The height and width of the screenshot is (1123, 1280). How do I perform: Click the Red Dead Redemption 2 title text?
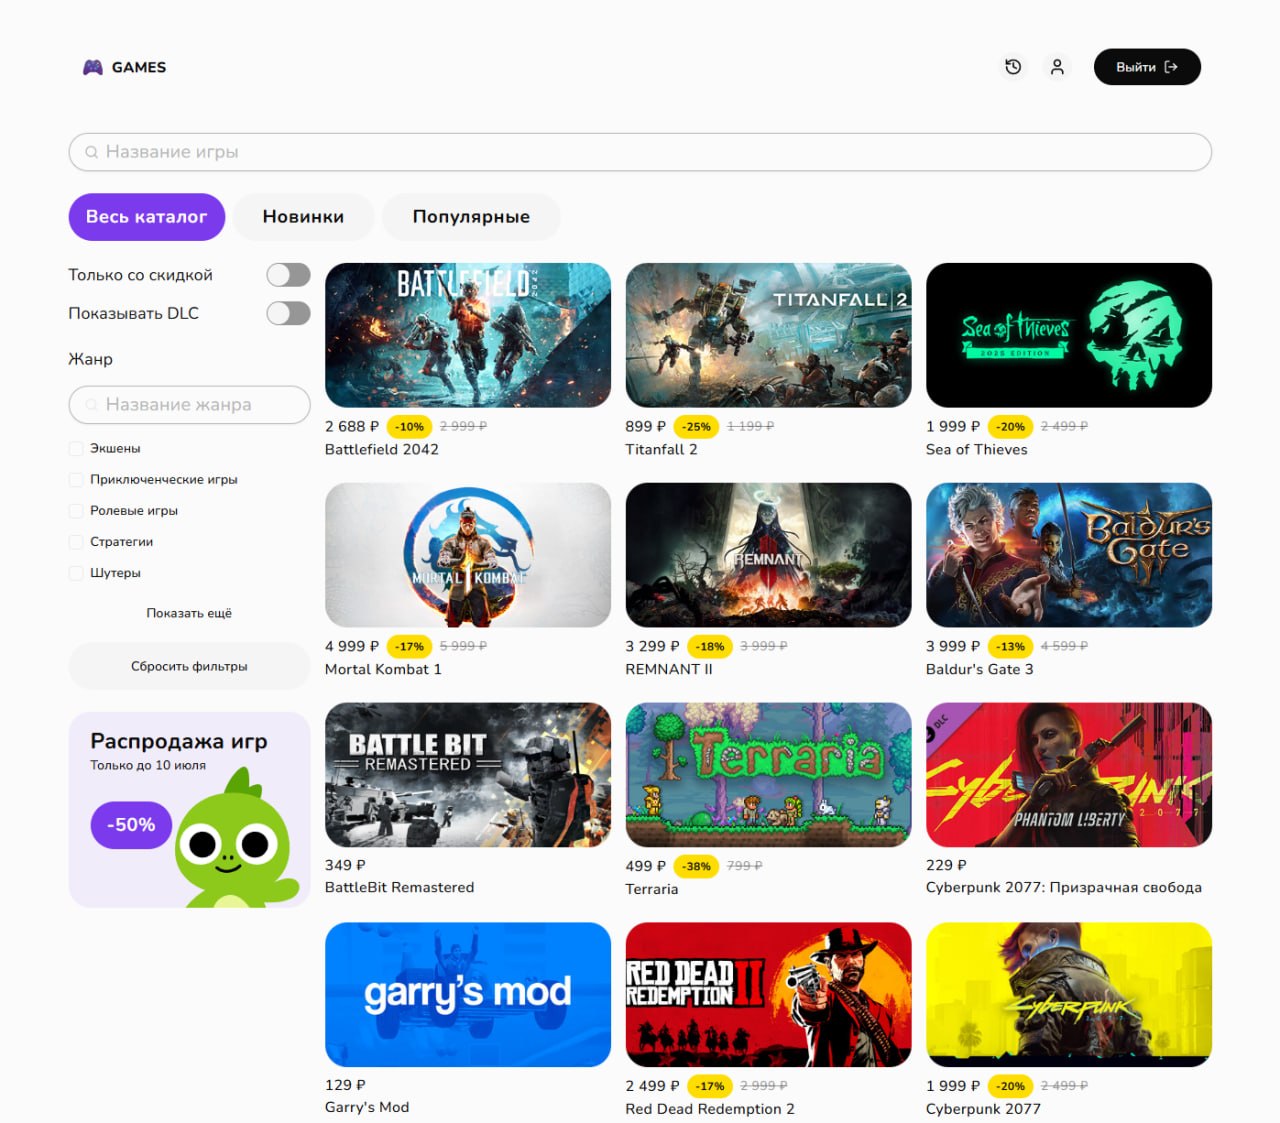pos(710,1110)
